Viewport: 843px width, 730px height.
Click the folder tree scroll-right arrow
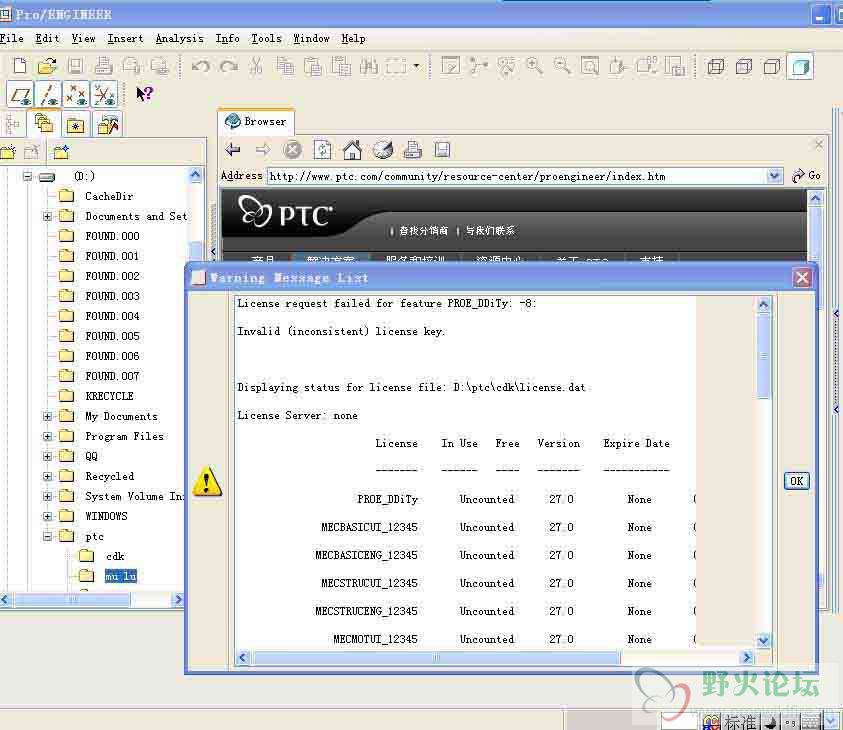[x=178, y=599]
